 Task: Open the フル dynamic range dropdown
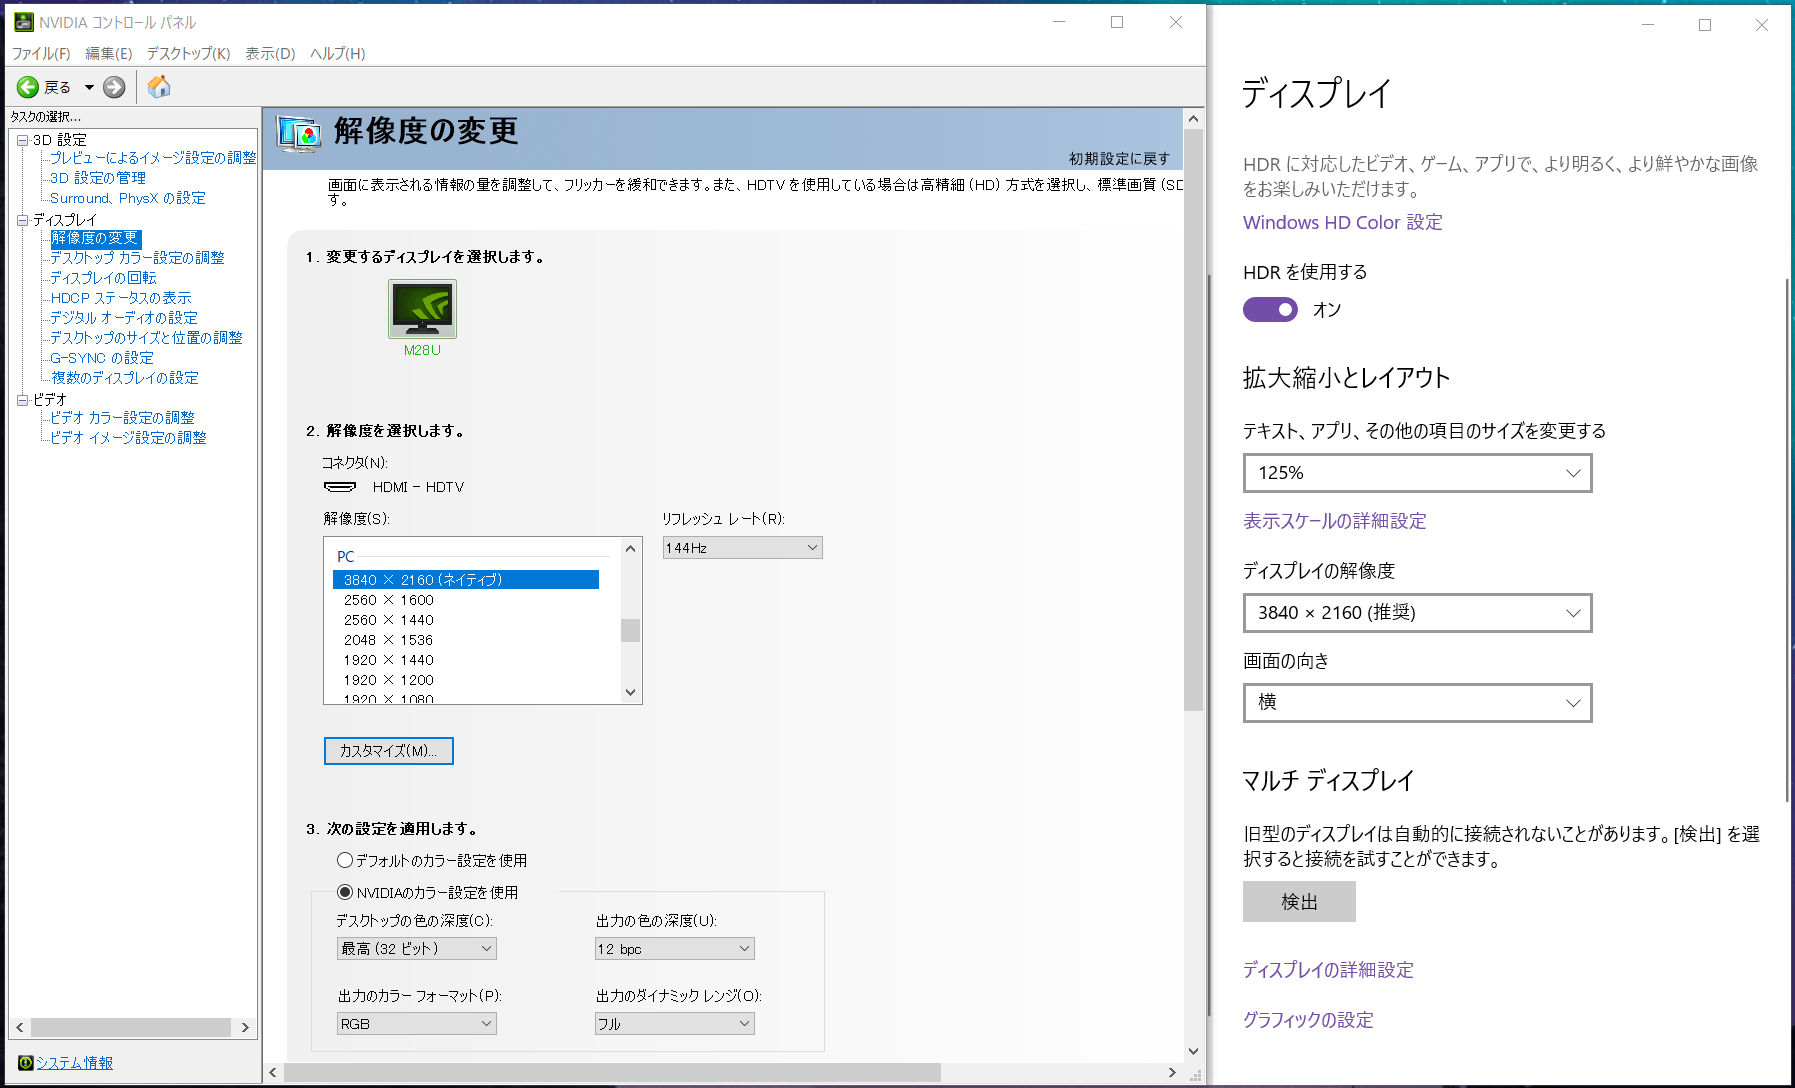coord(674,1024)
